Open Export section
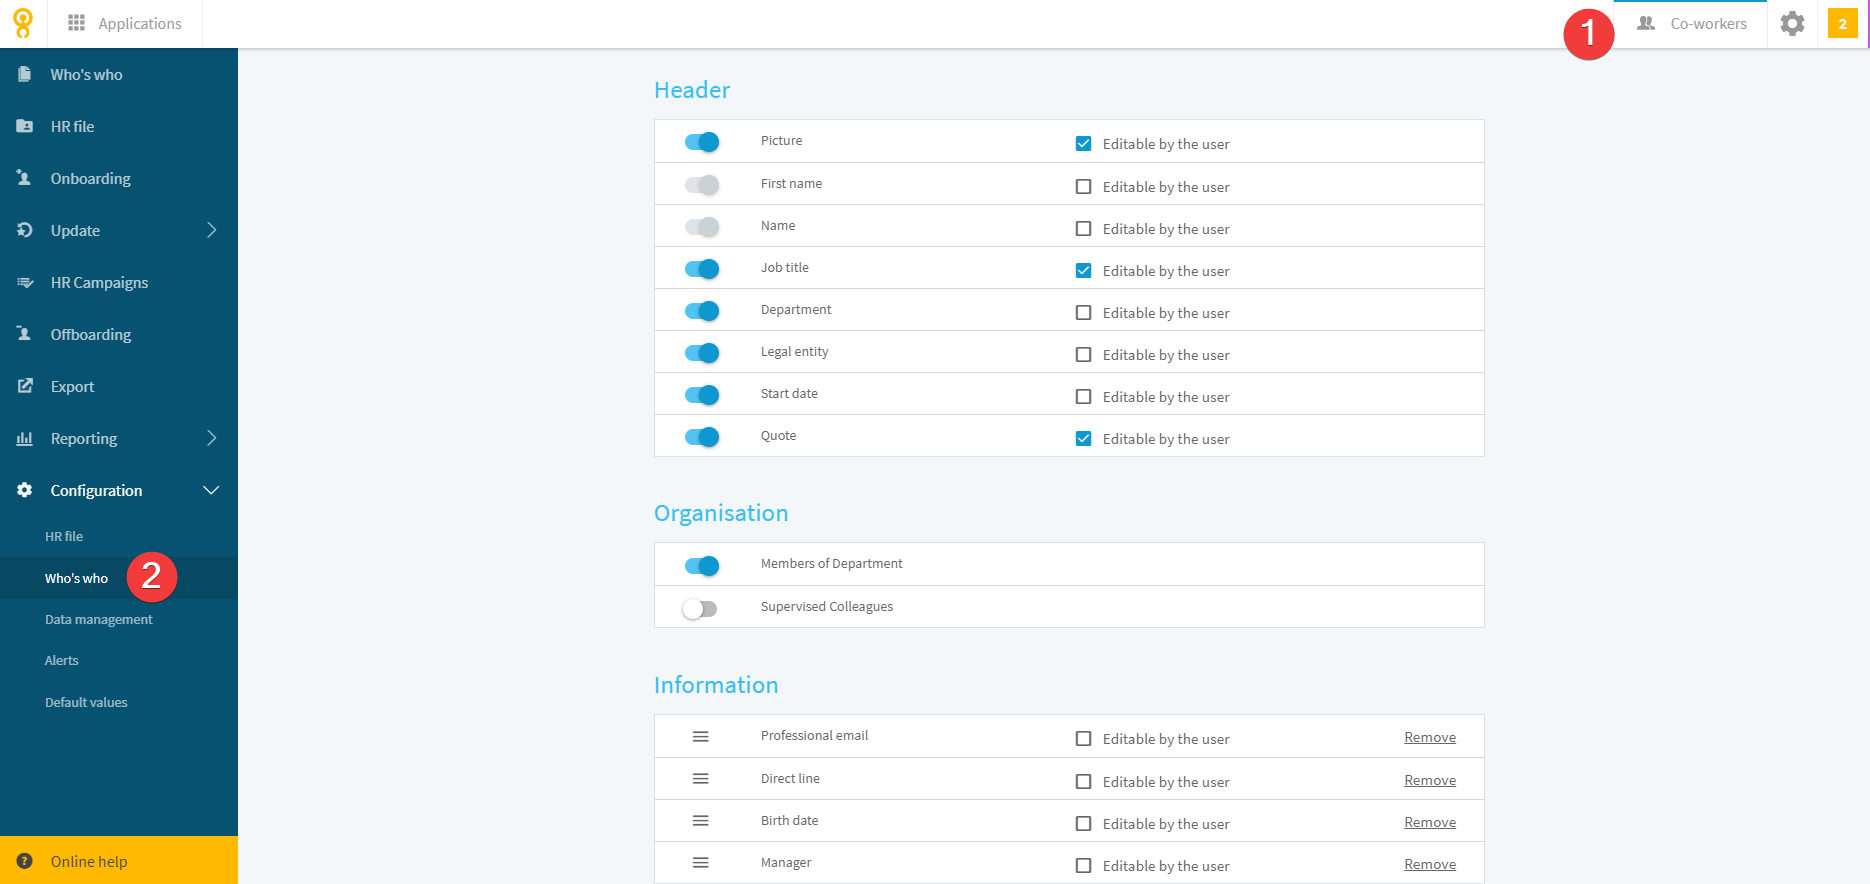This screenshot has width=1870, height=884. [x=119, y=386]
